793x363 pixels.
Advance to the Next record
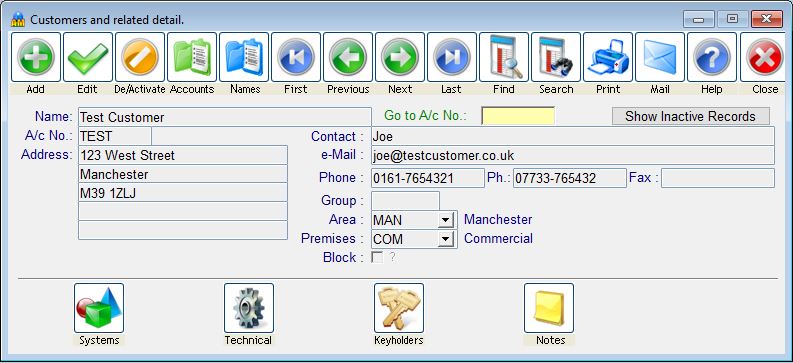pyautogui.click(x=400, y=57)
